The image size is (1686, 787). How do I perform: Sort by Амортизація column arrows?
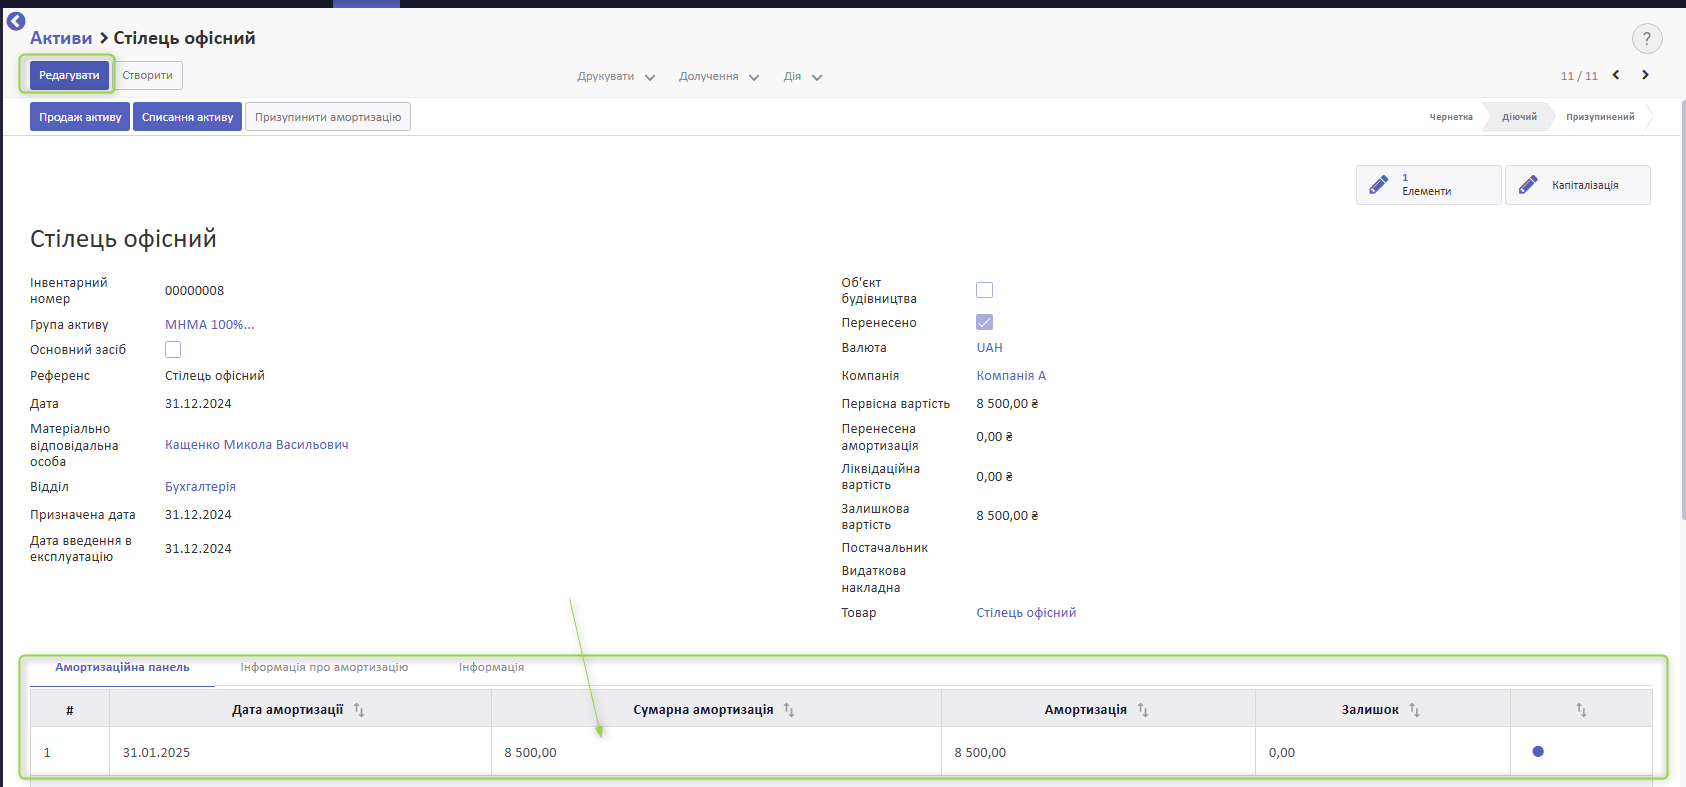(x=1143, y=710)
